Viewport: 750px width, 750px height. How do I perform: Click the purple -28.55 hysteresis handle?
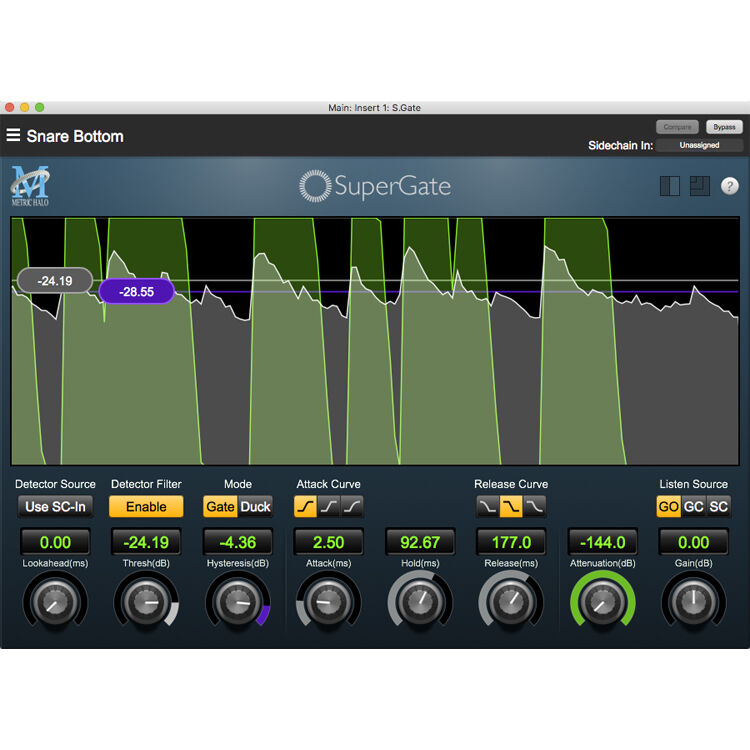click(x=137, y=291)
